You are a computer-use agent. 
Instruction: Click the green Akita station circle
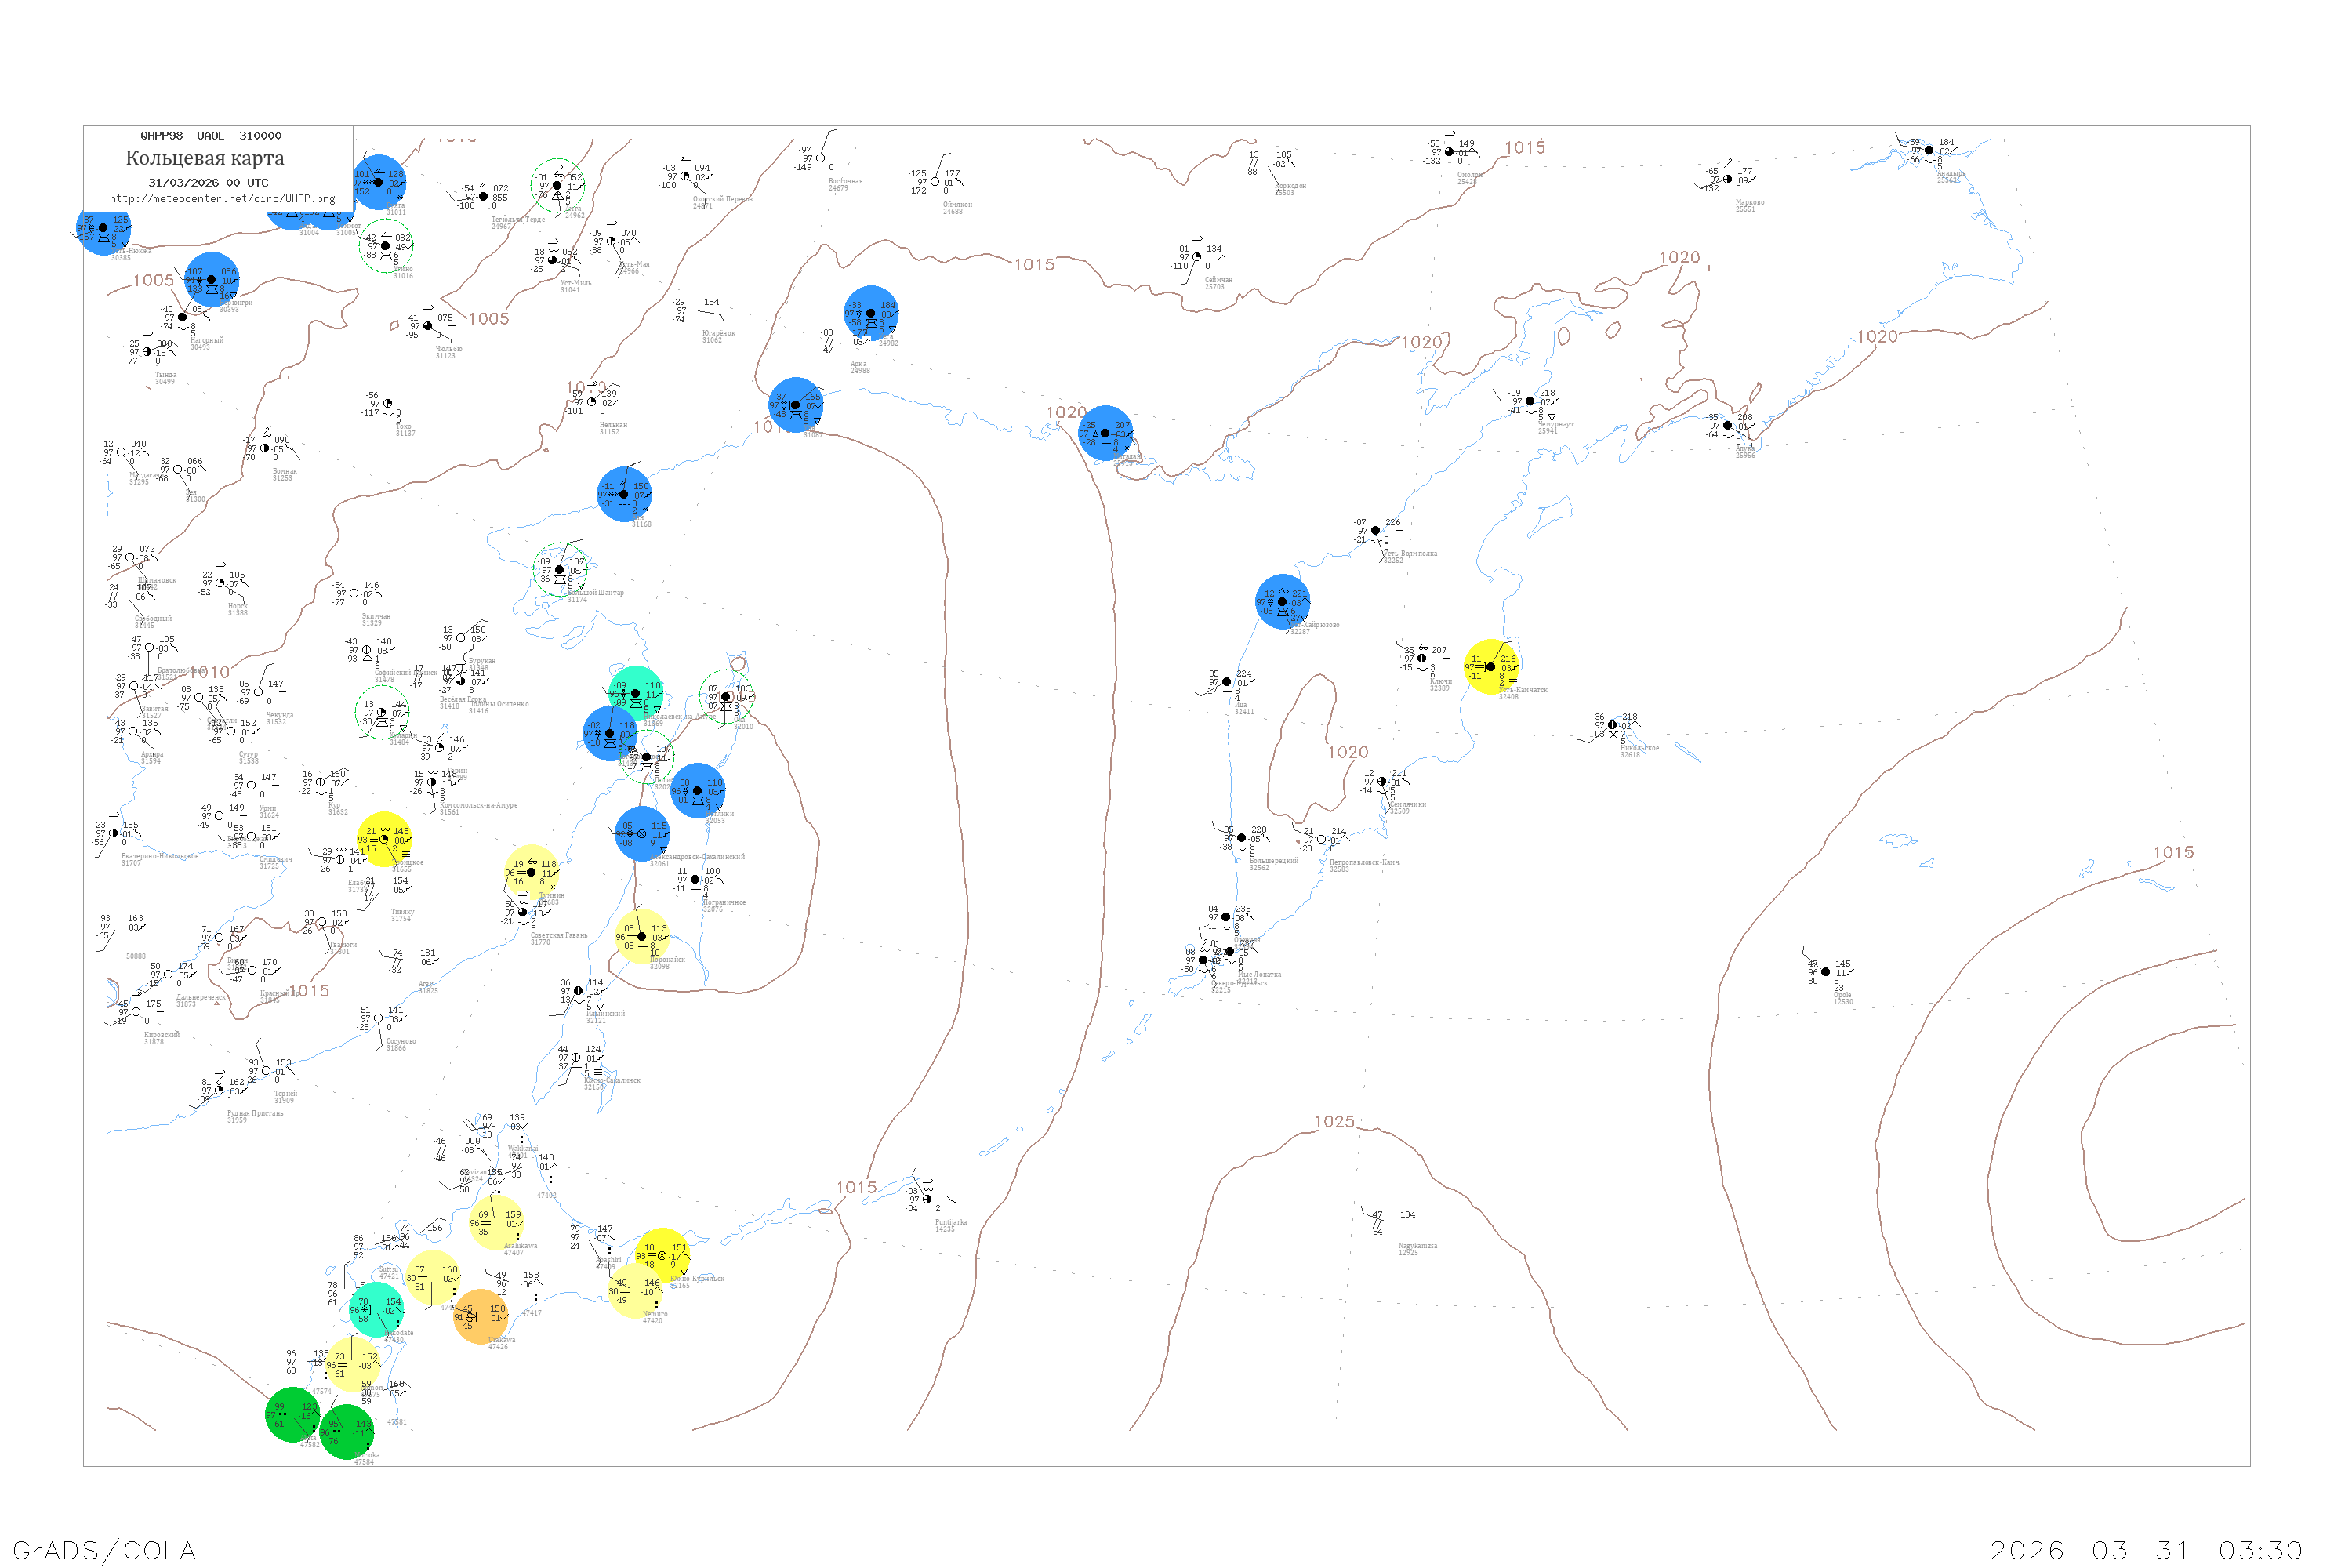[x=292, y=1414]
